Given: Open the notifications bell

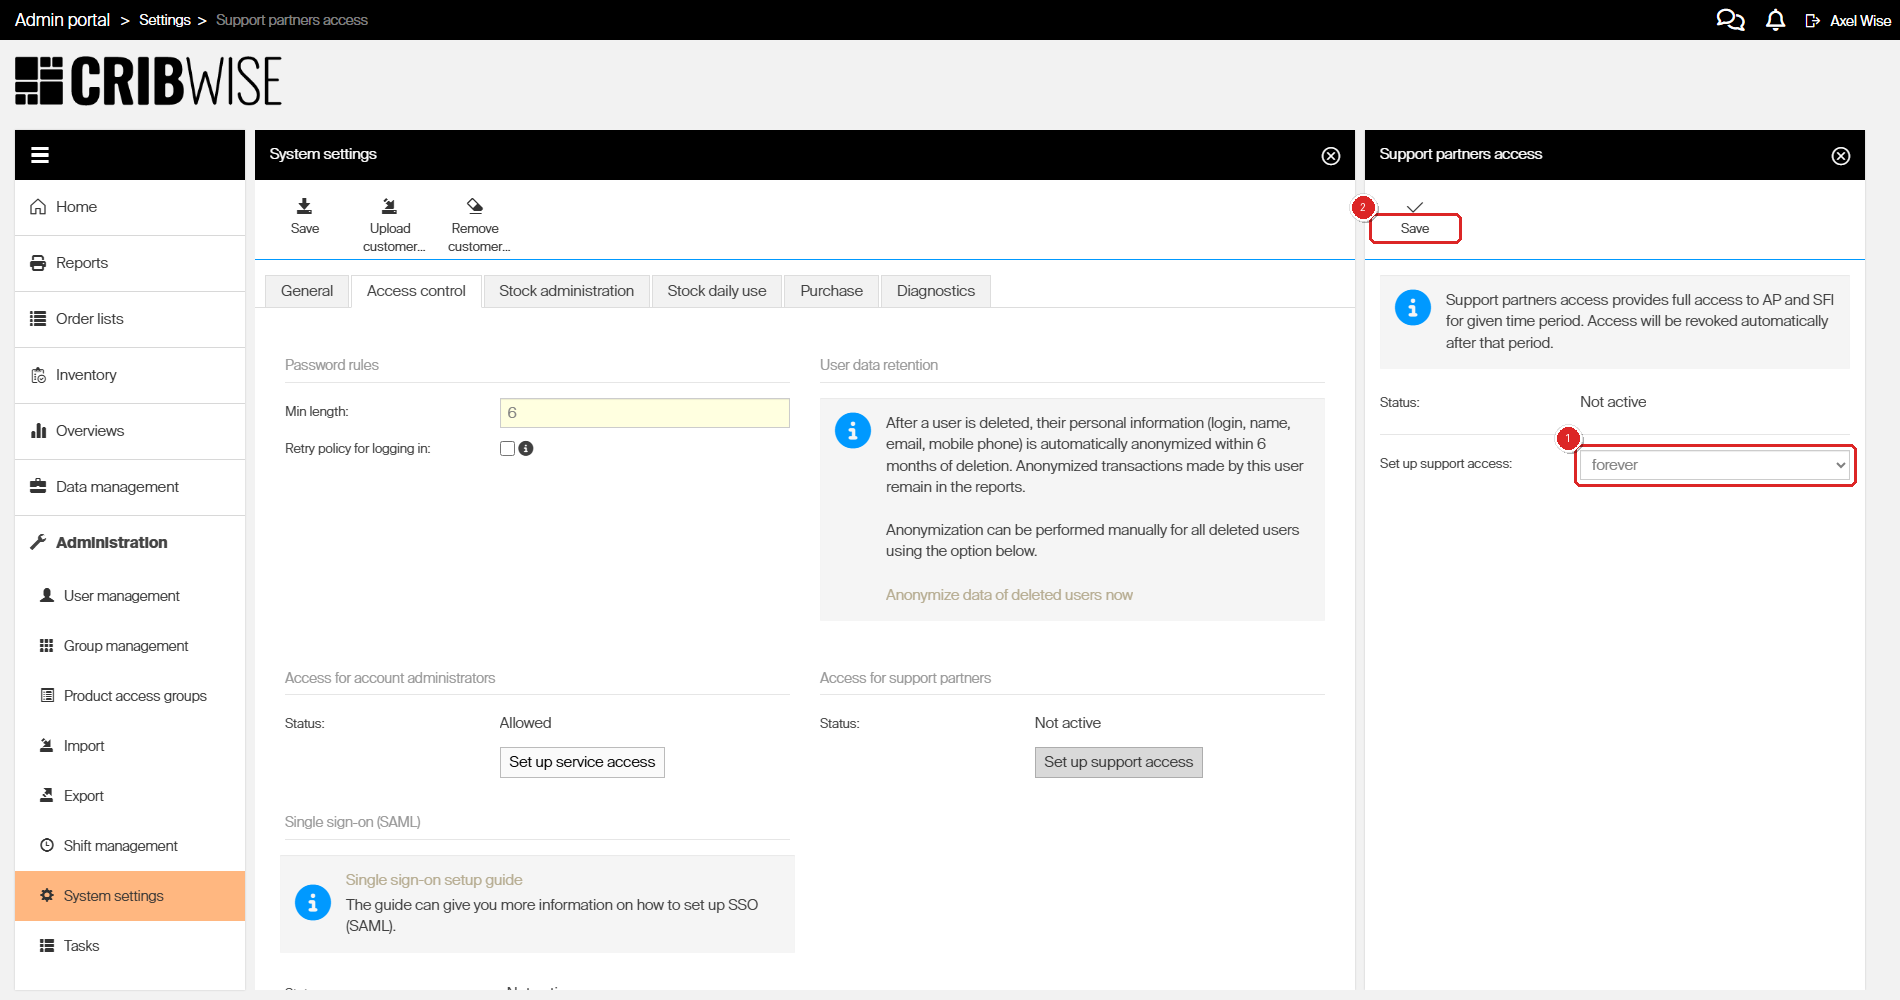Looking at the screenshot, I should [x=1775, y=20].
